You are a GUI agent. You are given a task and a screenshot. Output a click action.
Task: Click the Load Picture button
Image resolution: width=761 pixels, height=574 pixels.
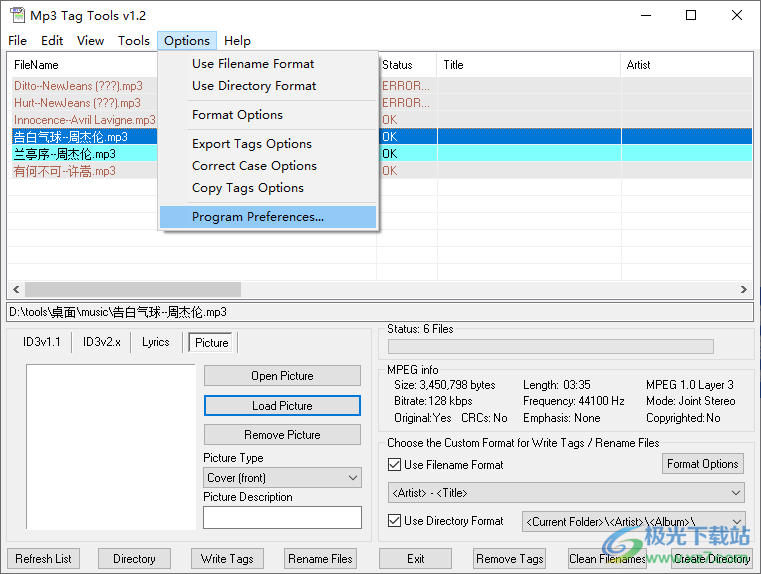(x=282, y=406)
